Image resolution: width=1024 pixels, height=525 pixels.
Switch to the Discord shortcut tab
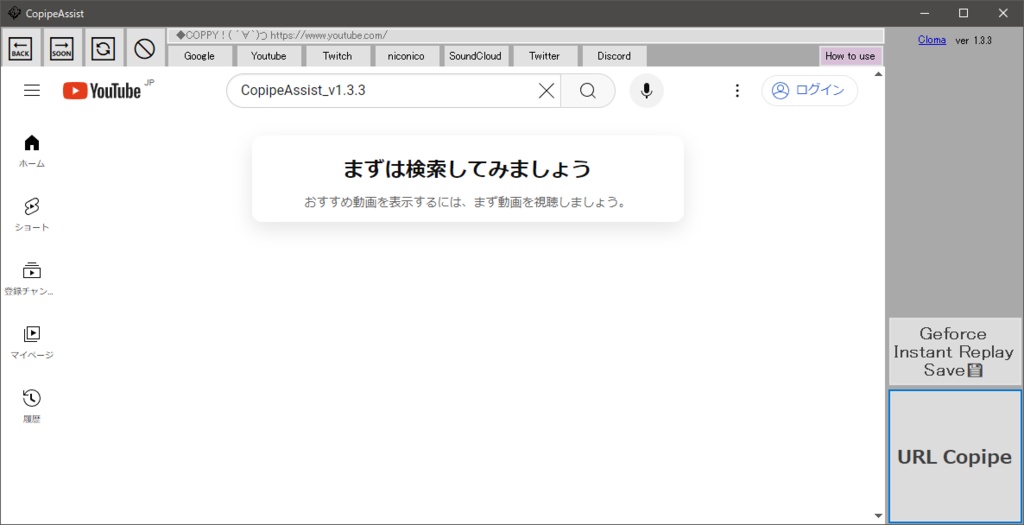click(614, 56)
